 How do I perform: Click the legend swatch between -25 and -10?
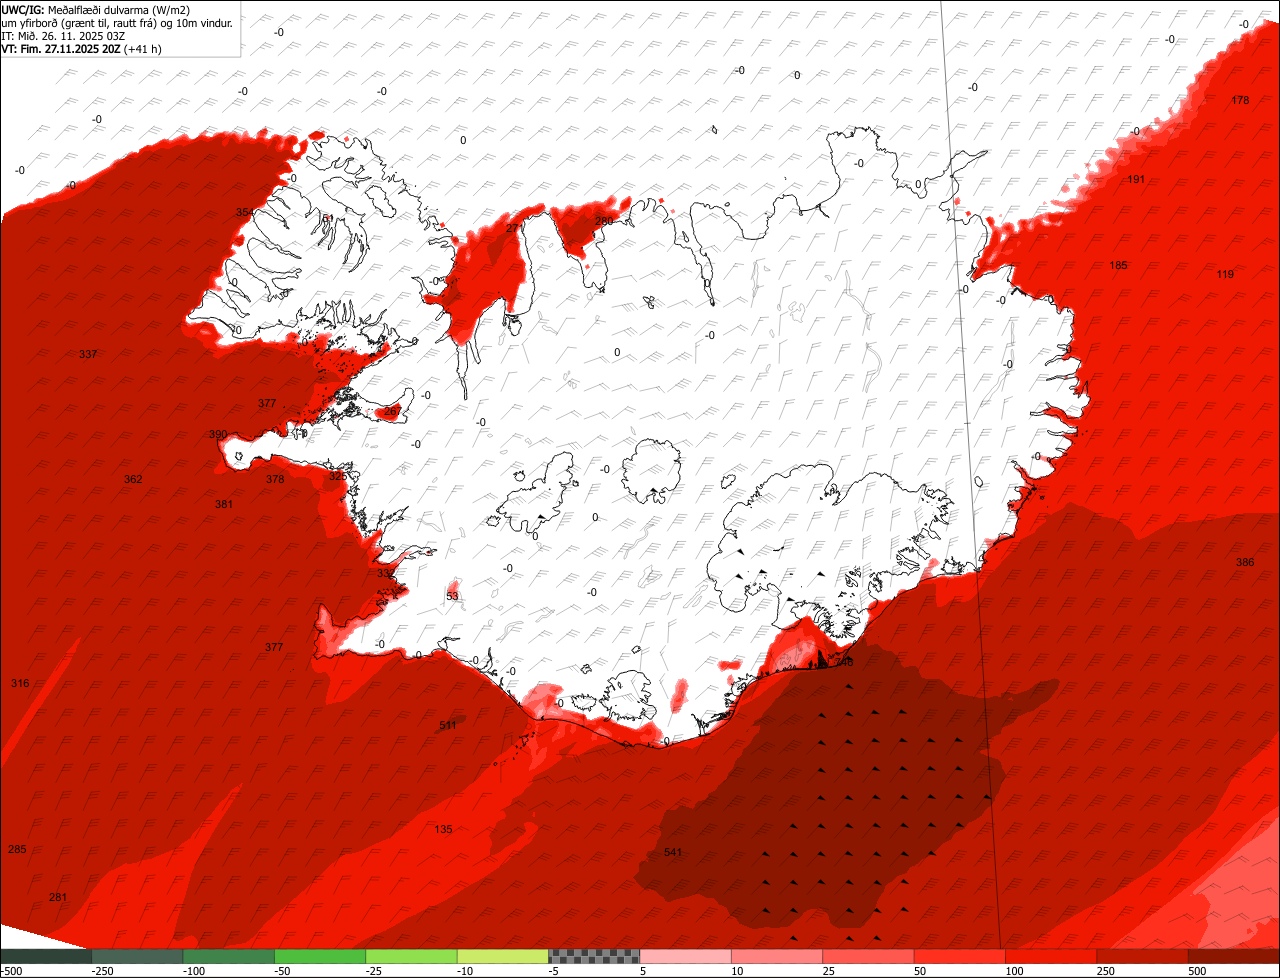[x=411, y=956]
